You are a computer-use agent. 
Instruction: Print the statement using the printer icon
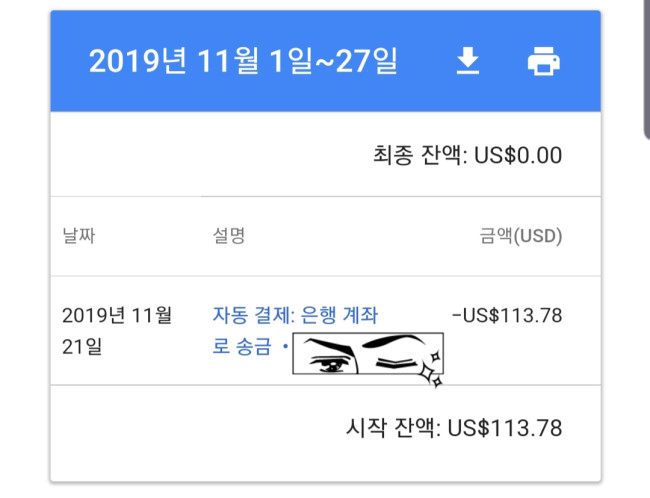pos(543,62)
